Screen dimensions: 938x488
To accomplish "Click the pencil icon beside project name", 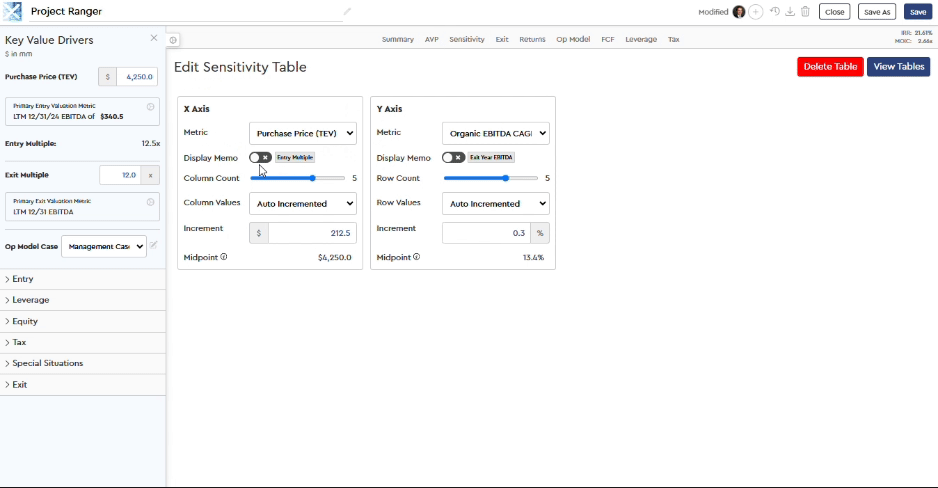I will coord(347,12).
